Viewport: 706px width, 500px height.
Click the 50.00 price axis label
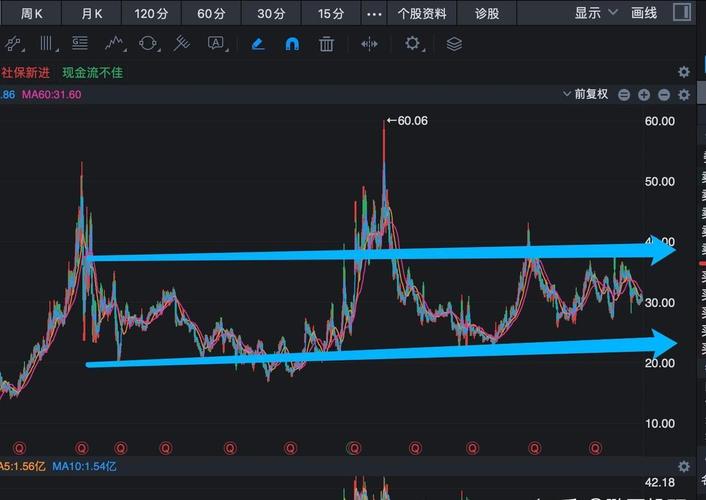coord(660,182)
